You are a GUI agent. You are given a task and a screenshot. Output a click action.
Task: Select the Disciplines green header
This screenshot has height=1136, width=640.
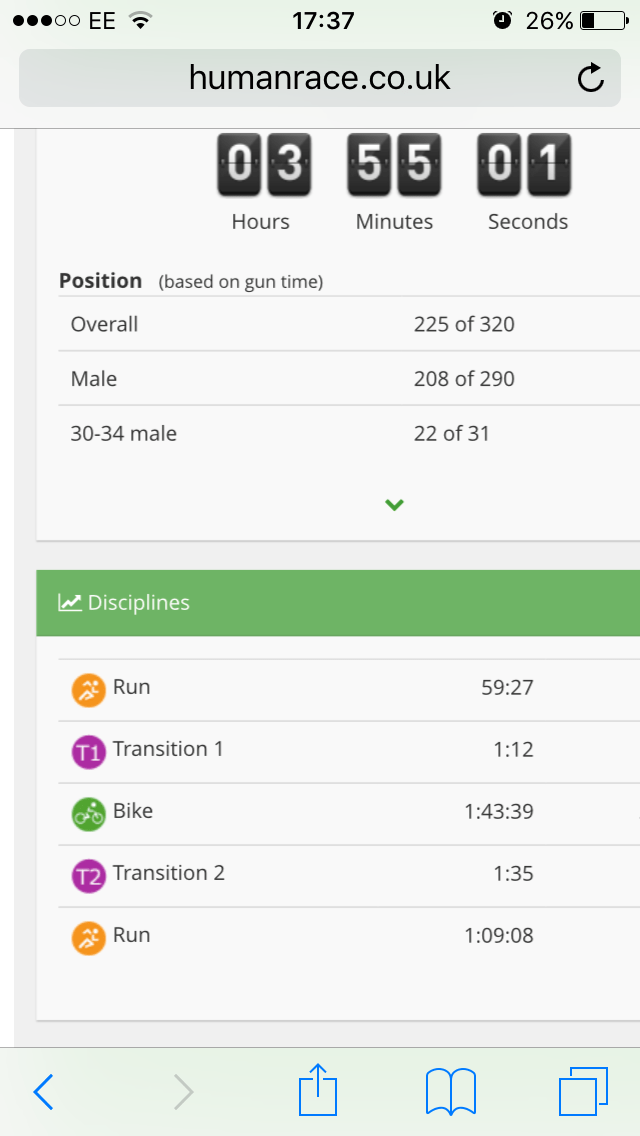pyautogui.click(x=338, y=603)
